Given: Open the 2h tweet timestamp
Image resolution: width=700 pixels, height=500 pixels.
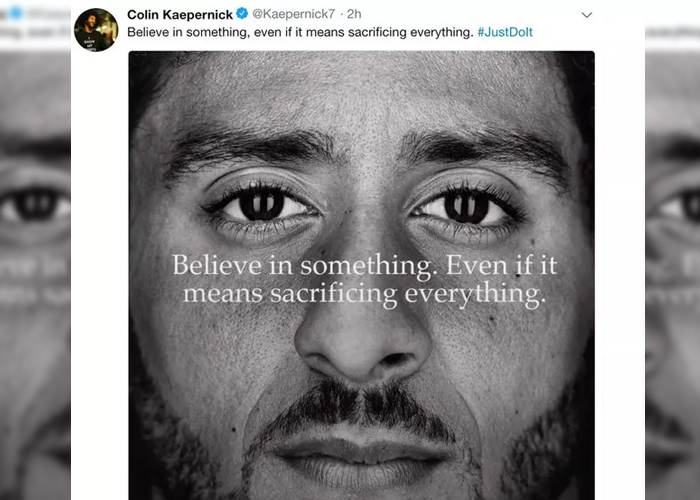Looking at the screenshot, I should (x=354, y=14).
